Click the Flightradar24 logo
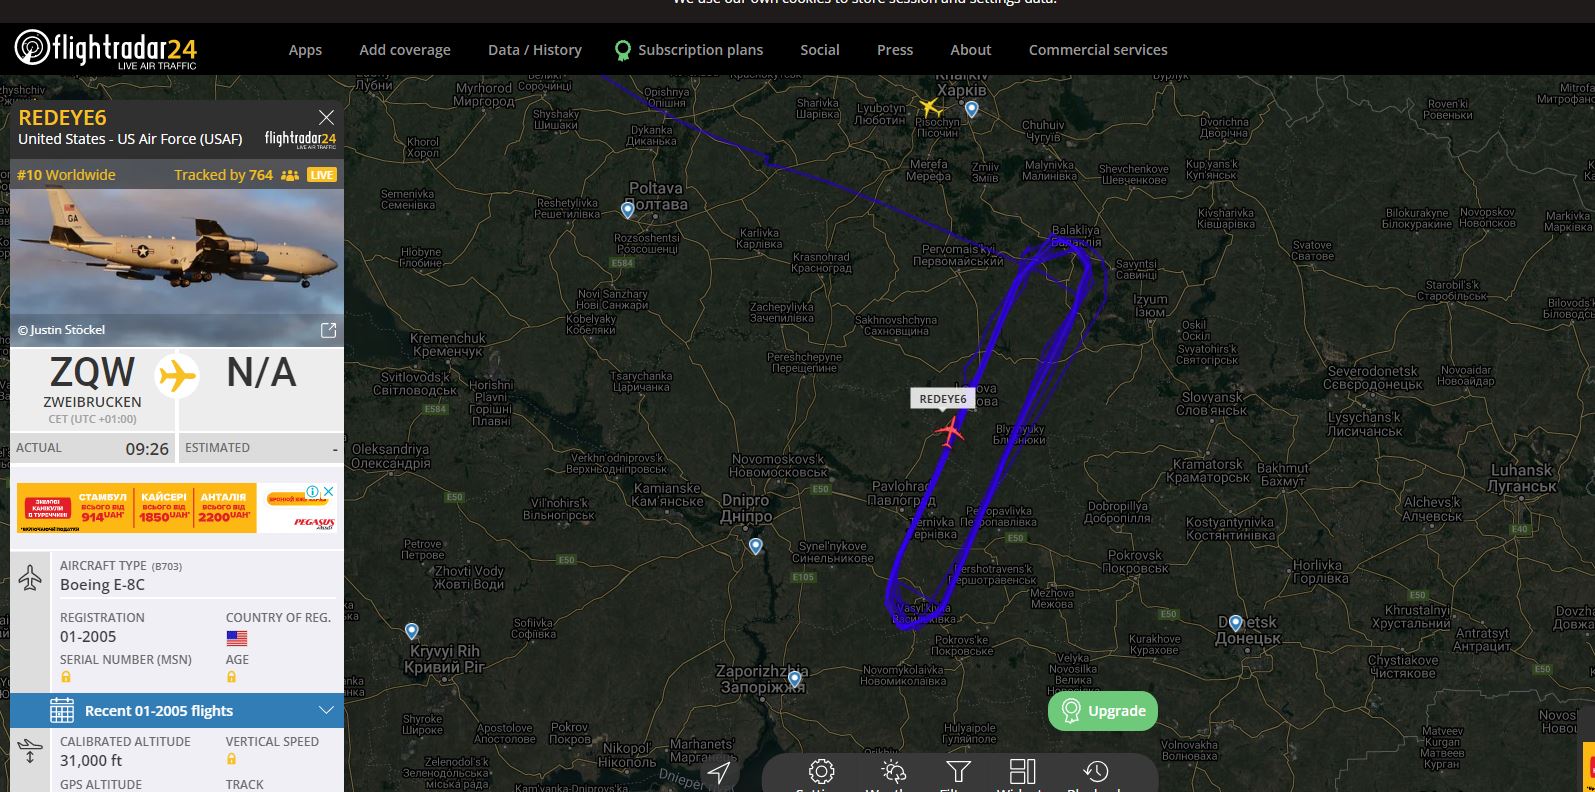1595x792 pixels. pyautogui.click(x=106, y=49)
